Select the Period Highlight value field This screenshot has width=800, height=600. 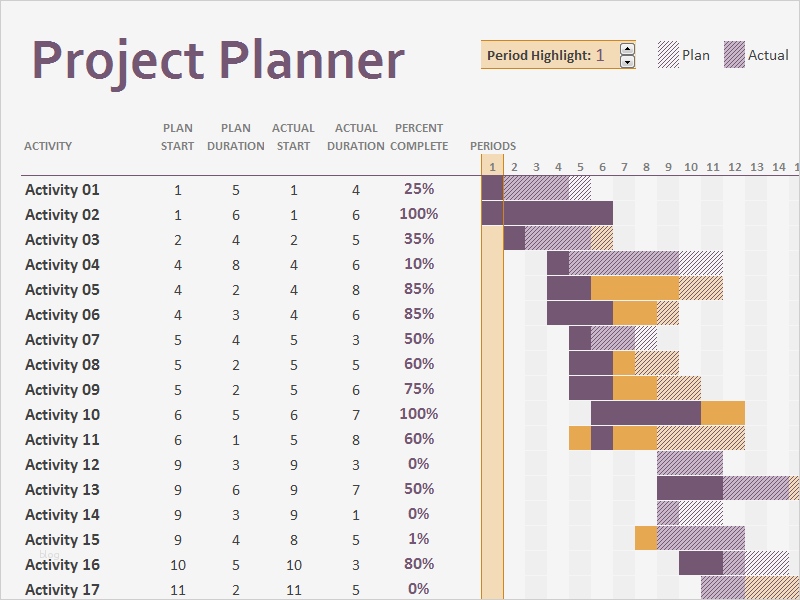600,55
